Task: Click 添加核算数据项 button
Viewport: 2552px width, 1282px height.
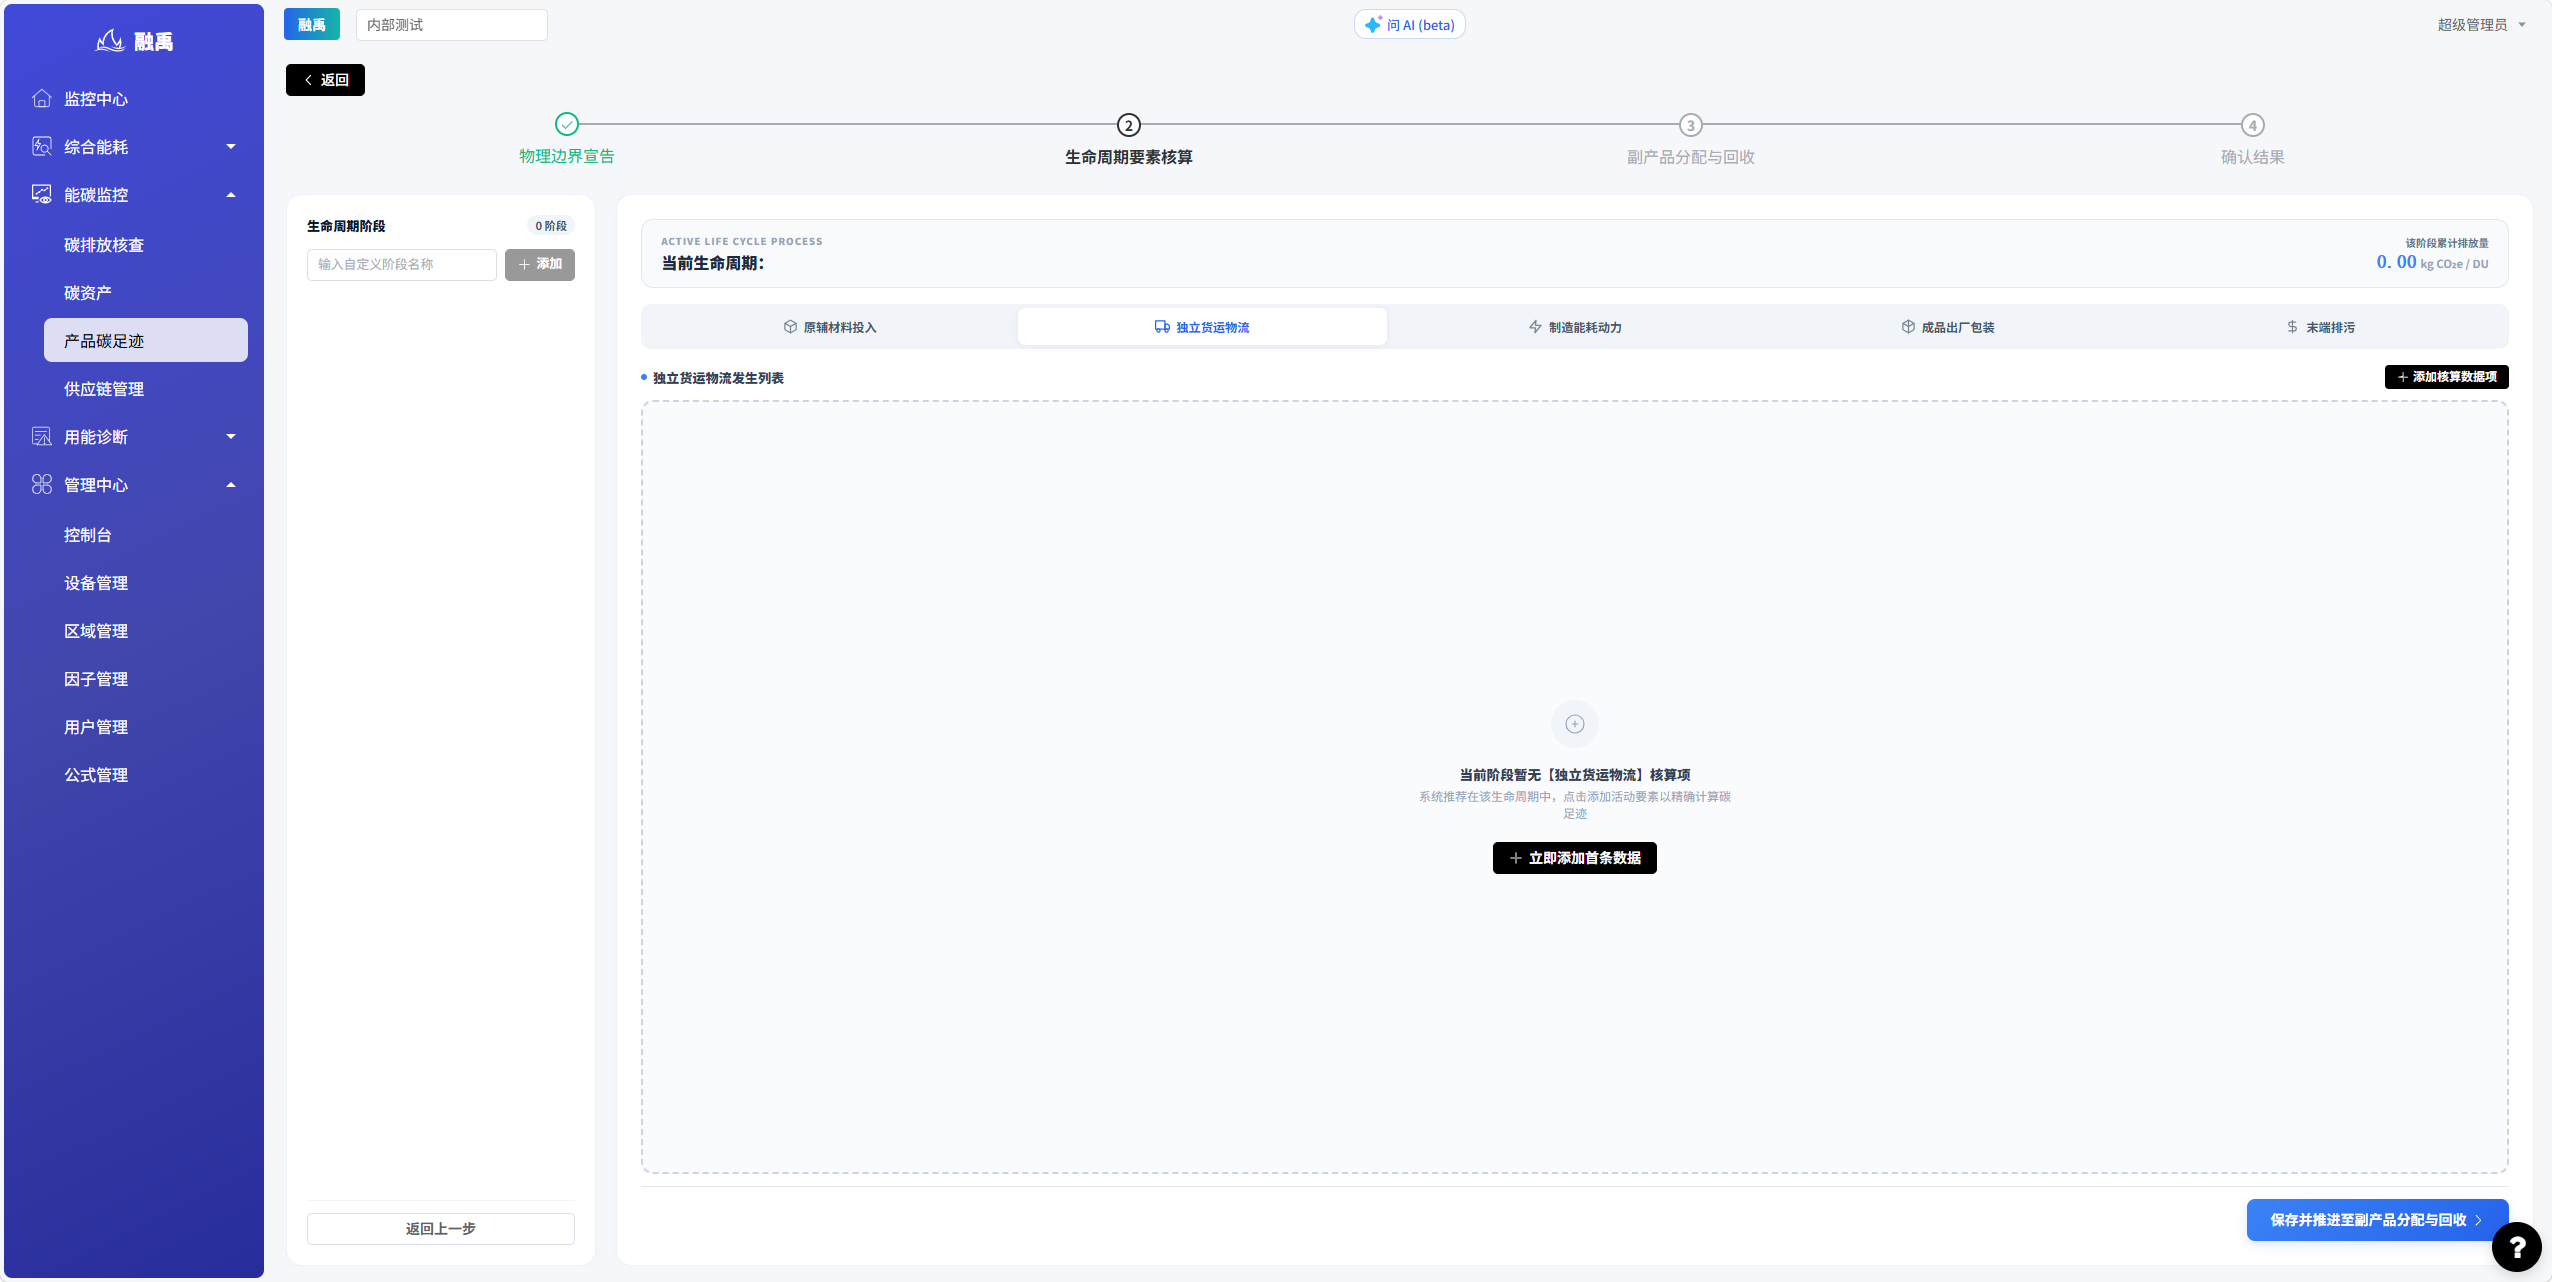Action: click(2446, 377)
